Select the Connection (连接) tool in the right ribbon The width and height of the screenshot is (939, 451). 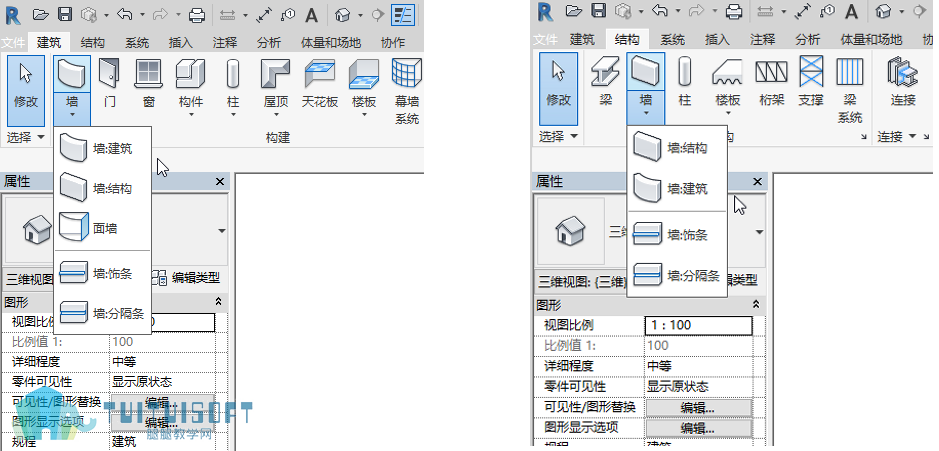tap(903, 81)
